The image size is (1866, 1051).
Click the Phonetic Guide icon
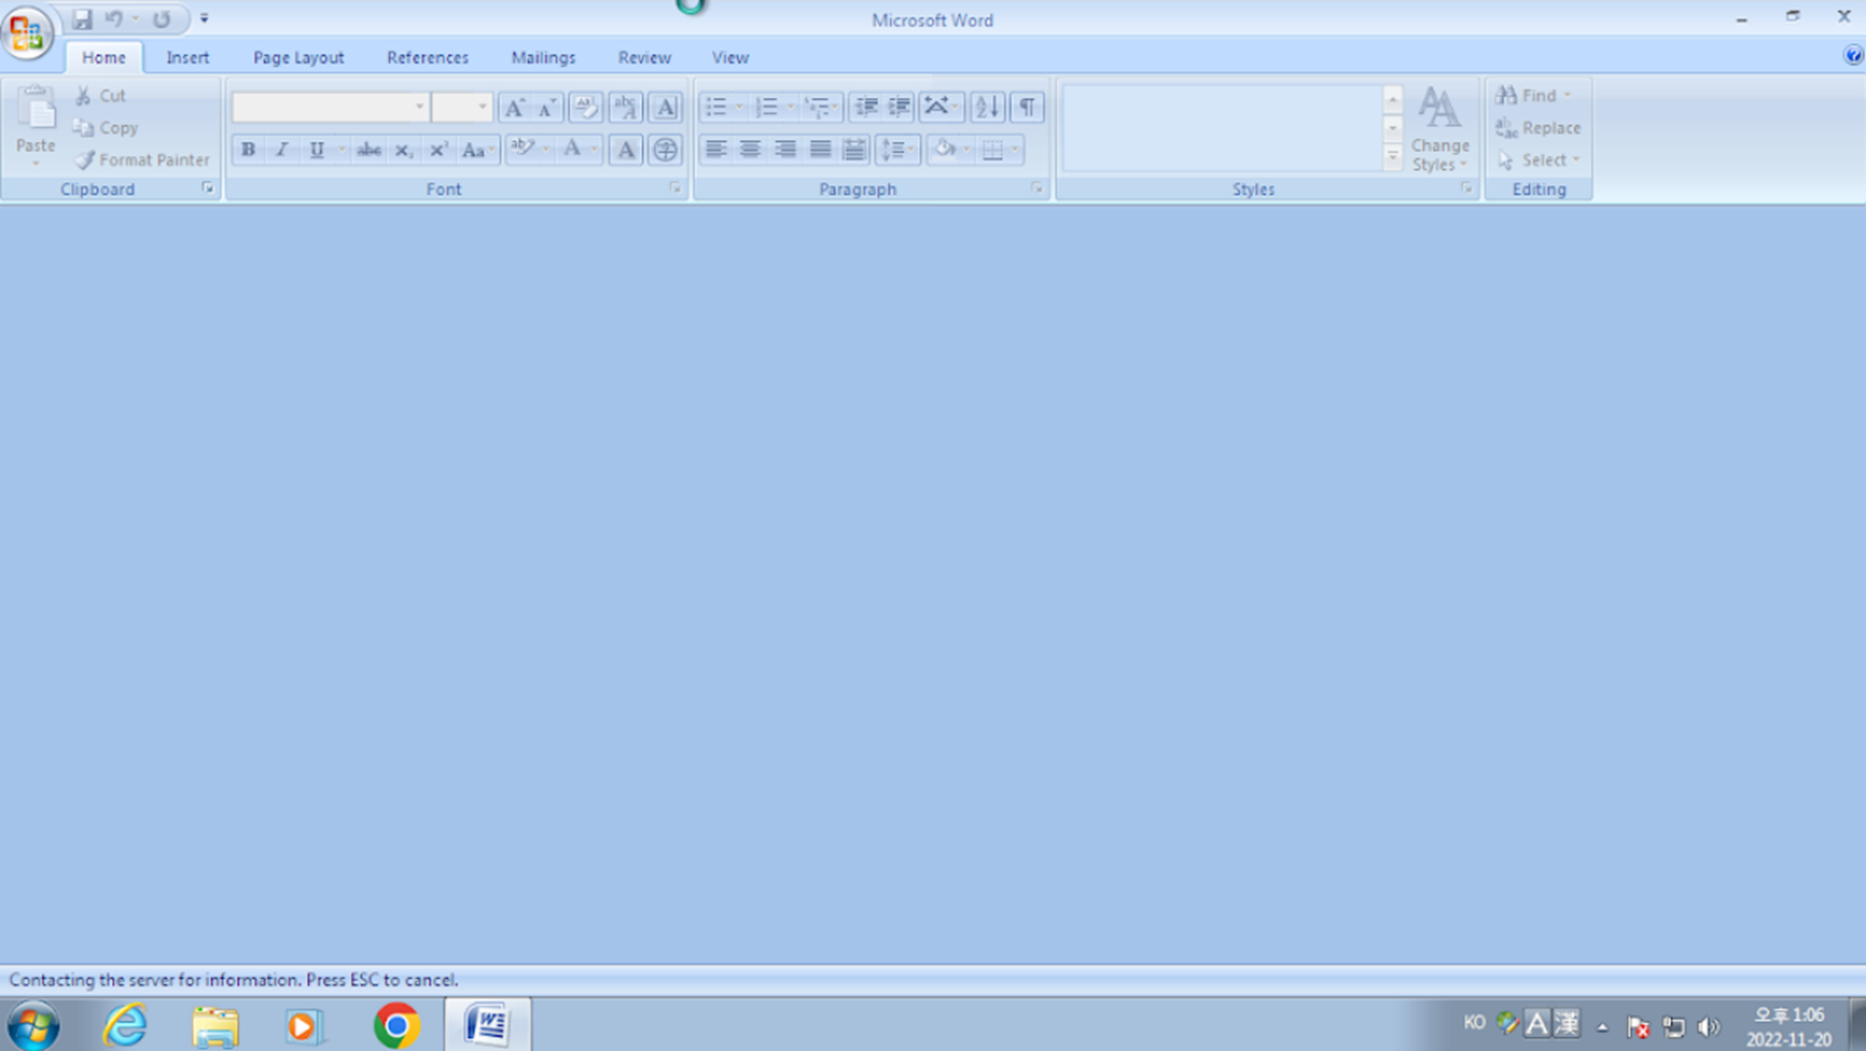pos(626,107)
